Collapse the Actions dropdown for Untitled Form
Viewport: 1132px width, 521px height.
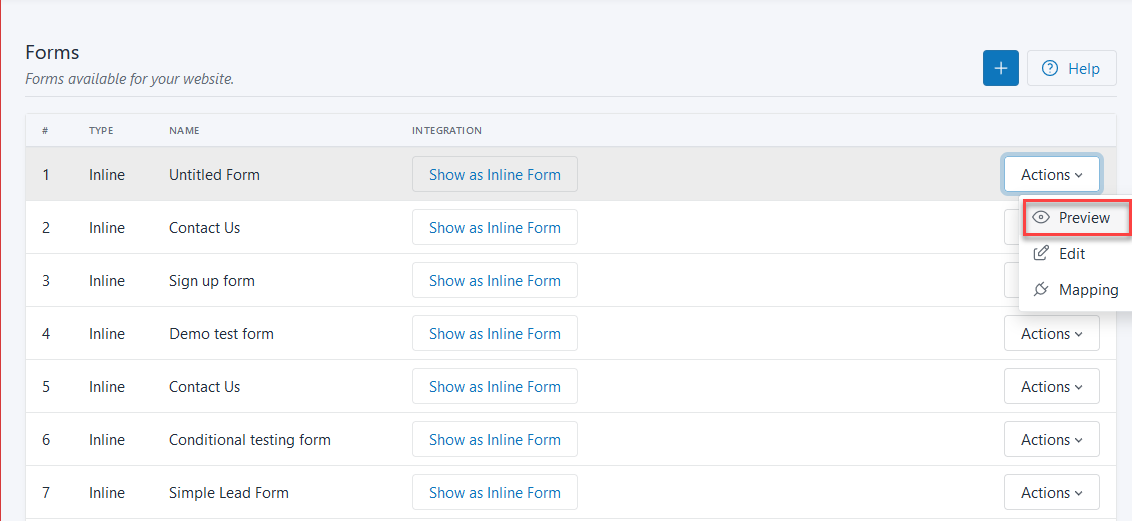point(1052,175)
